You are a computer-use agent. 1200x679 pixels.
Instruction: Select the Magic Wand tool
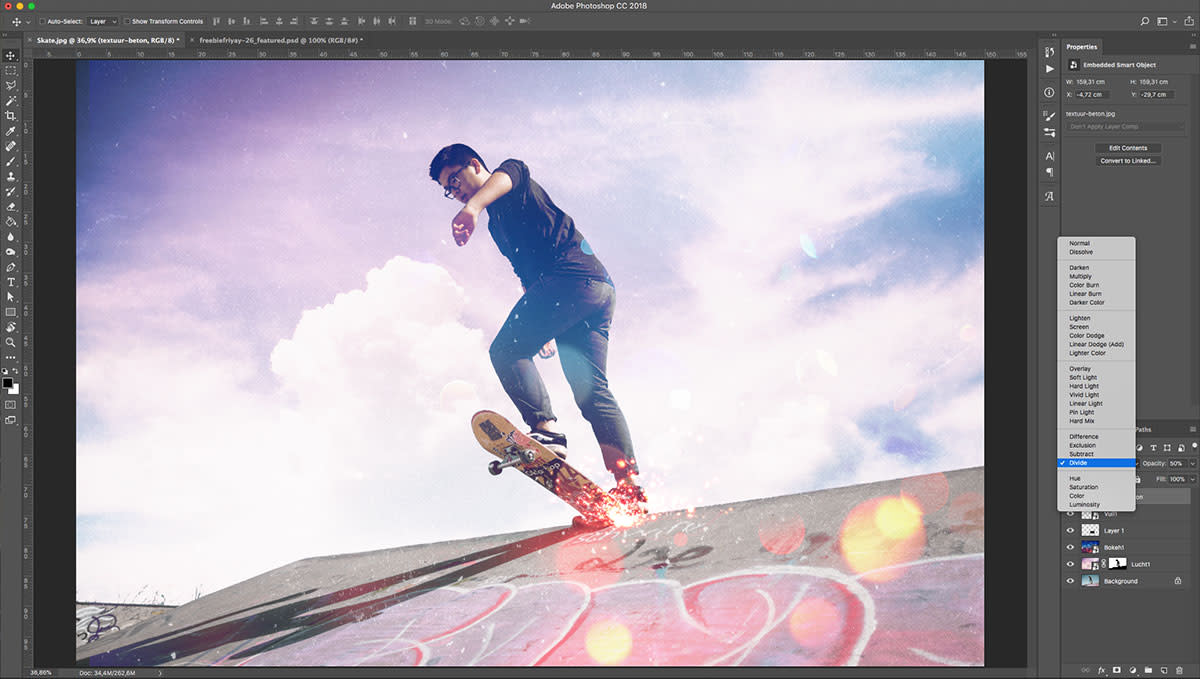point(11,101)
